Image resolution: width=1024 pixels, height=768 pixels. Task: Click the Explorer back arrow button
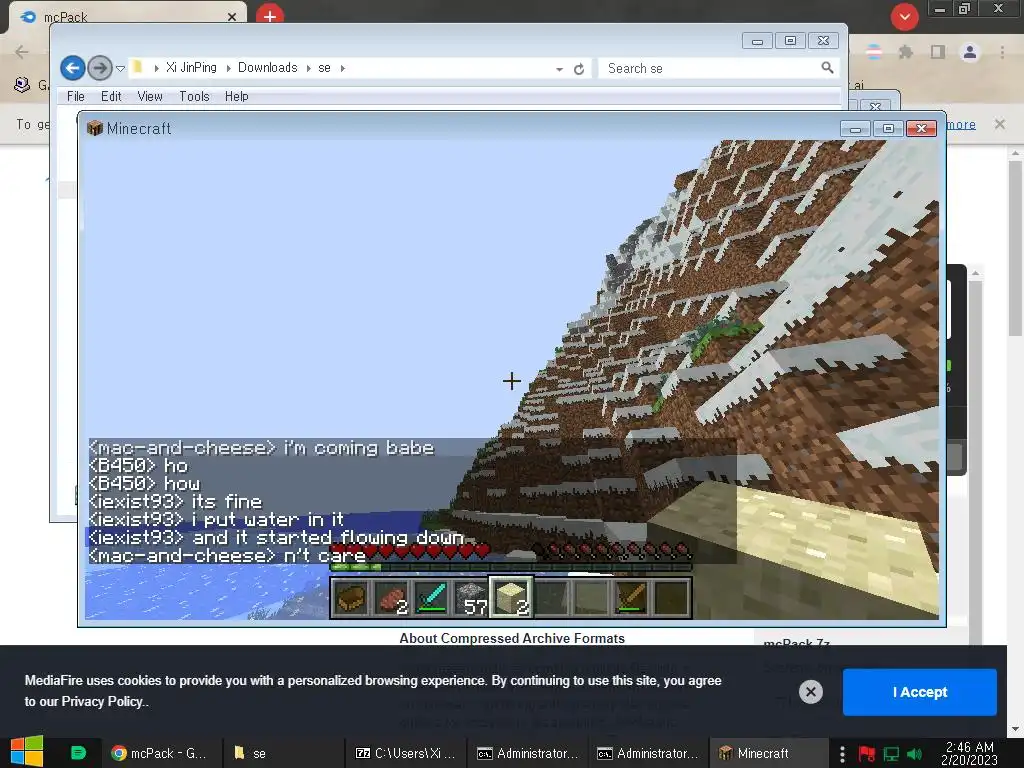[72, 68]
